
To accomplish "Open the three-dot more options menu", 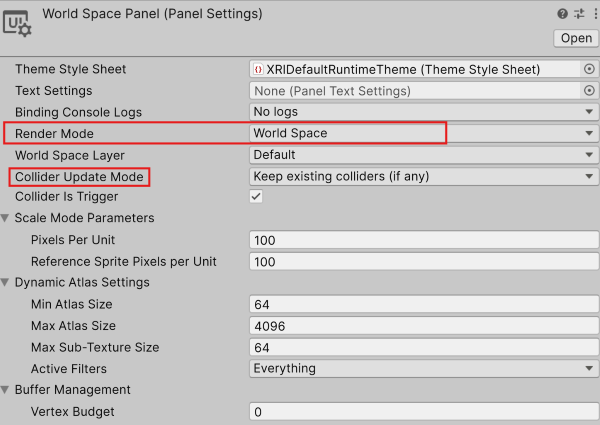I will pyautogui.click(x=590, y=14).
